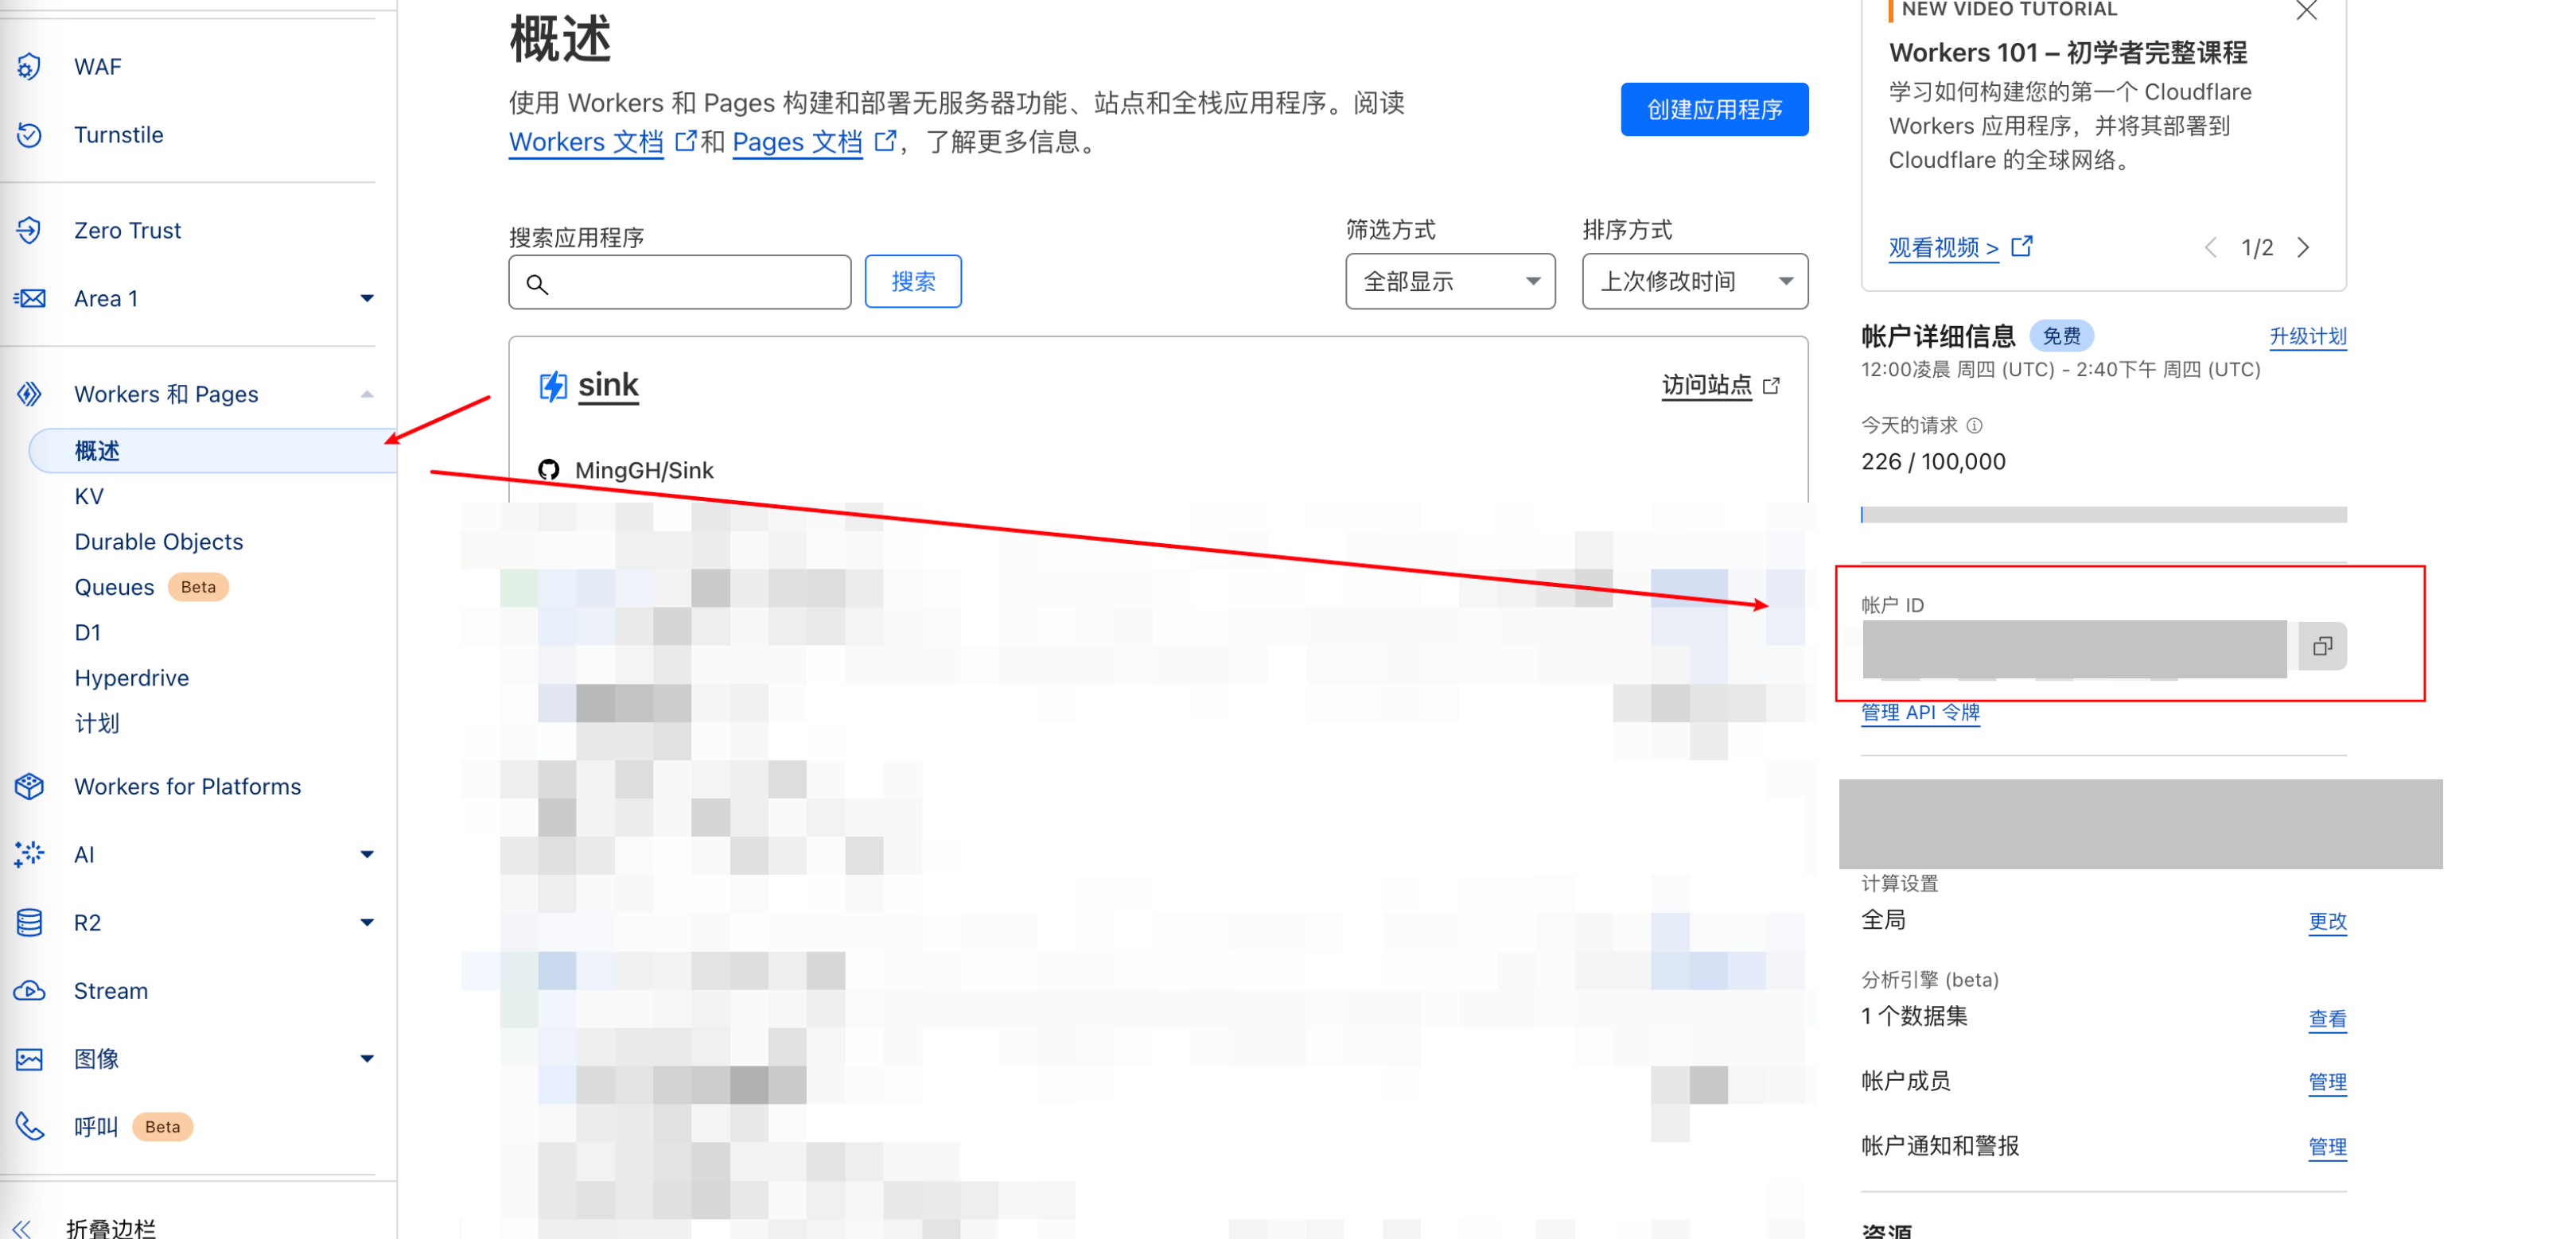Click the R2 database icon
Image resolution: width=2576 pixels, height=1239 pixels.
29,922
